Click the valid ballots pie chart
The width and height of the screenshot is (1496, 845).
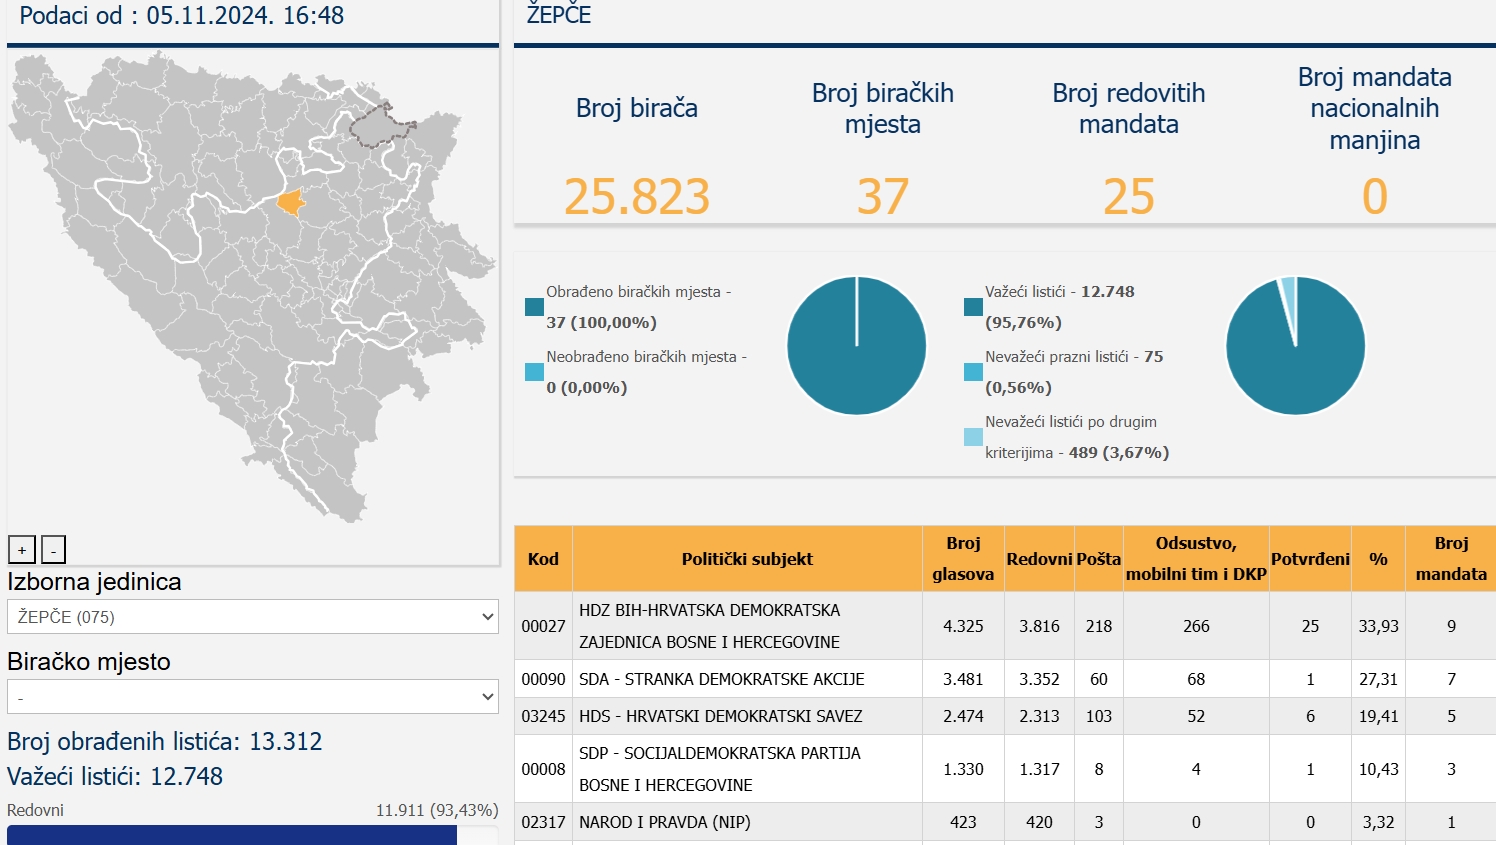1296,346
